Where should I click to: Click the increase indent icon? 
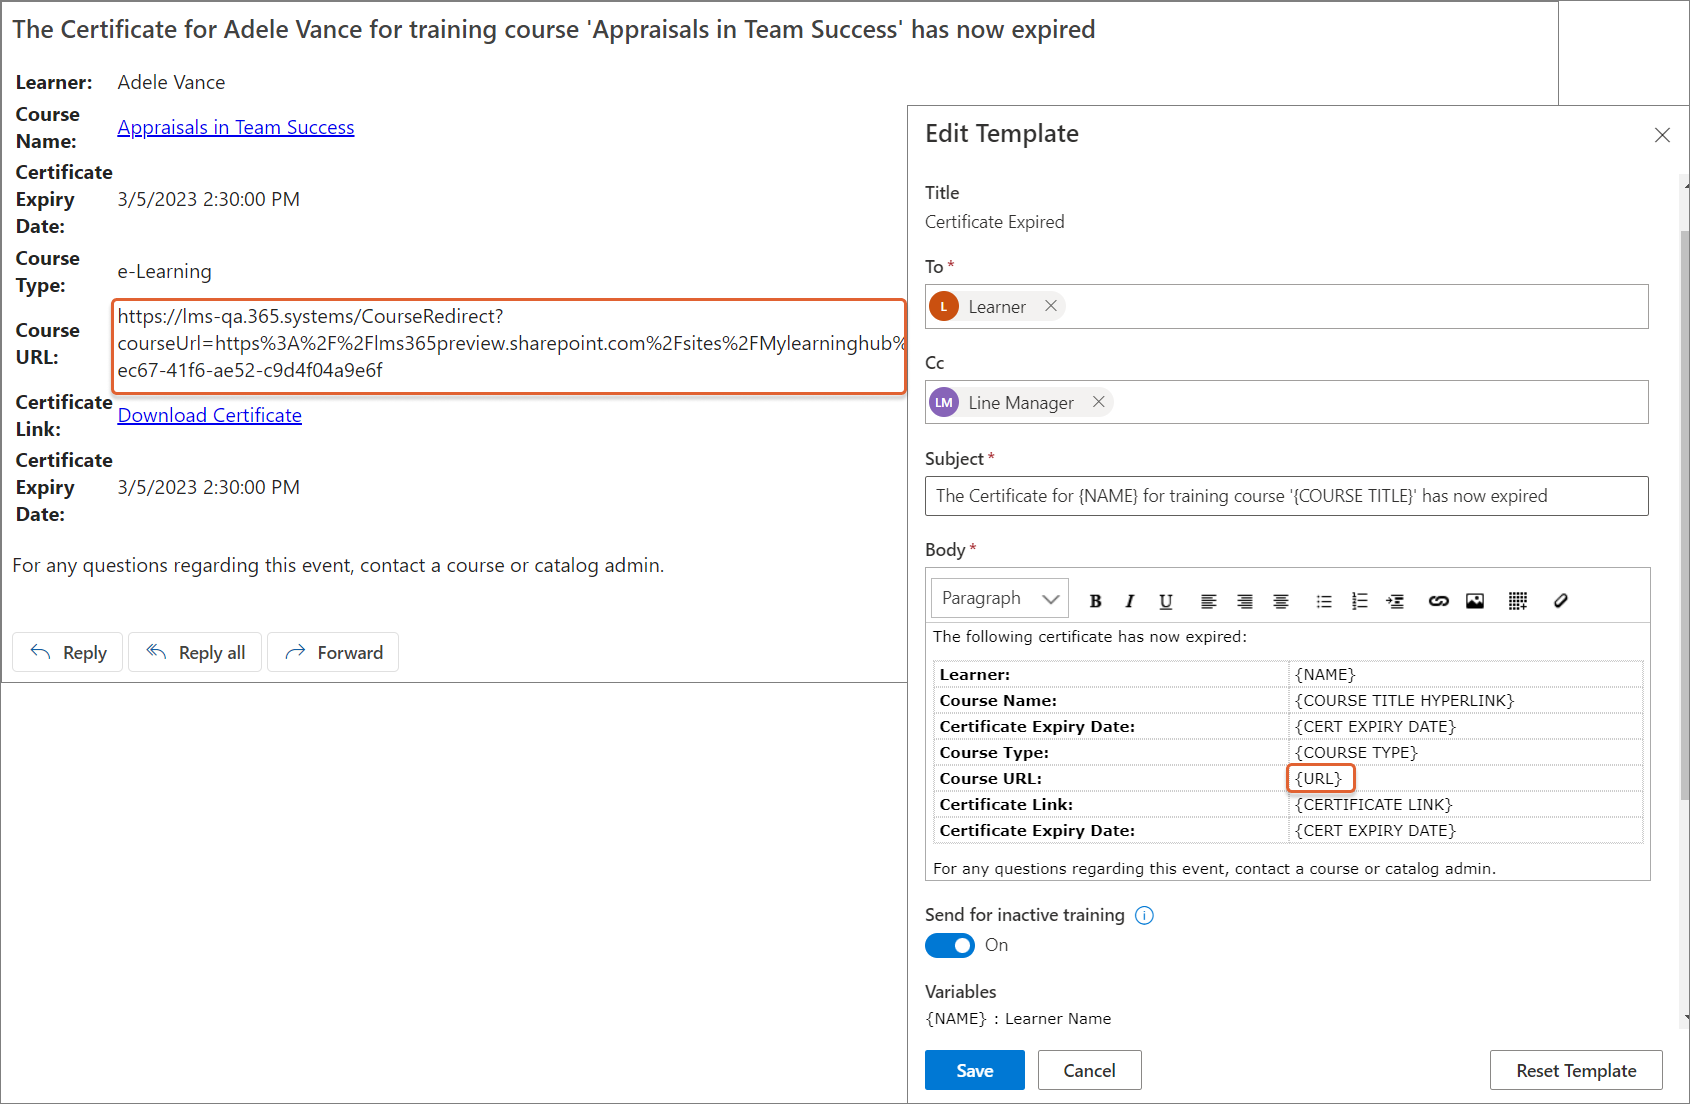pos(1395,601)
